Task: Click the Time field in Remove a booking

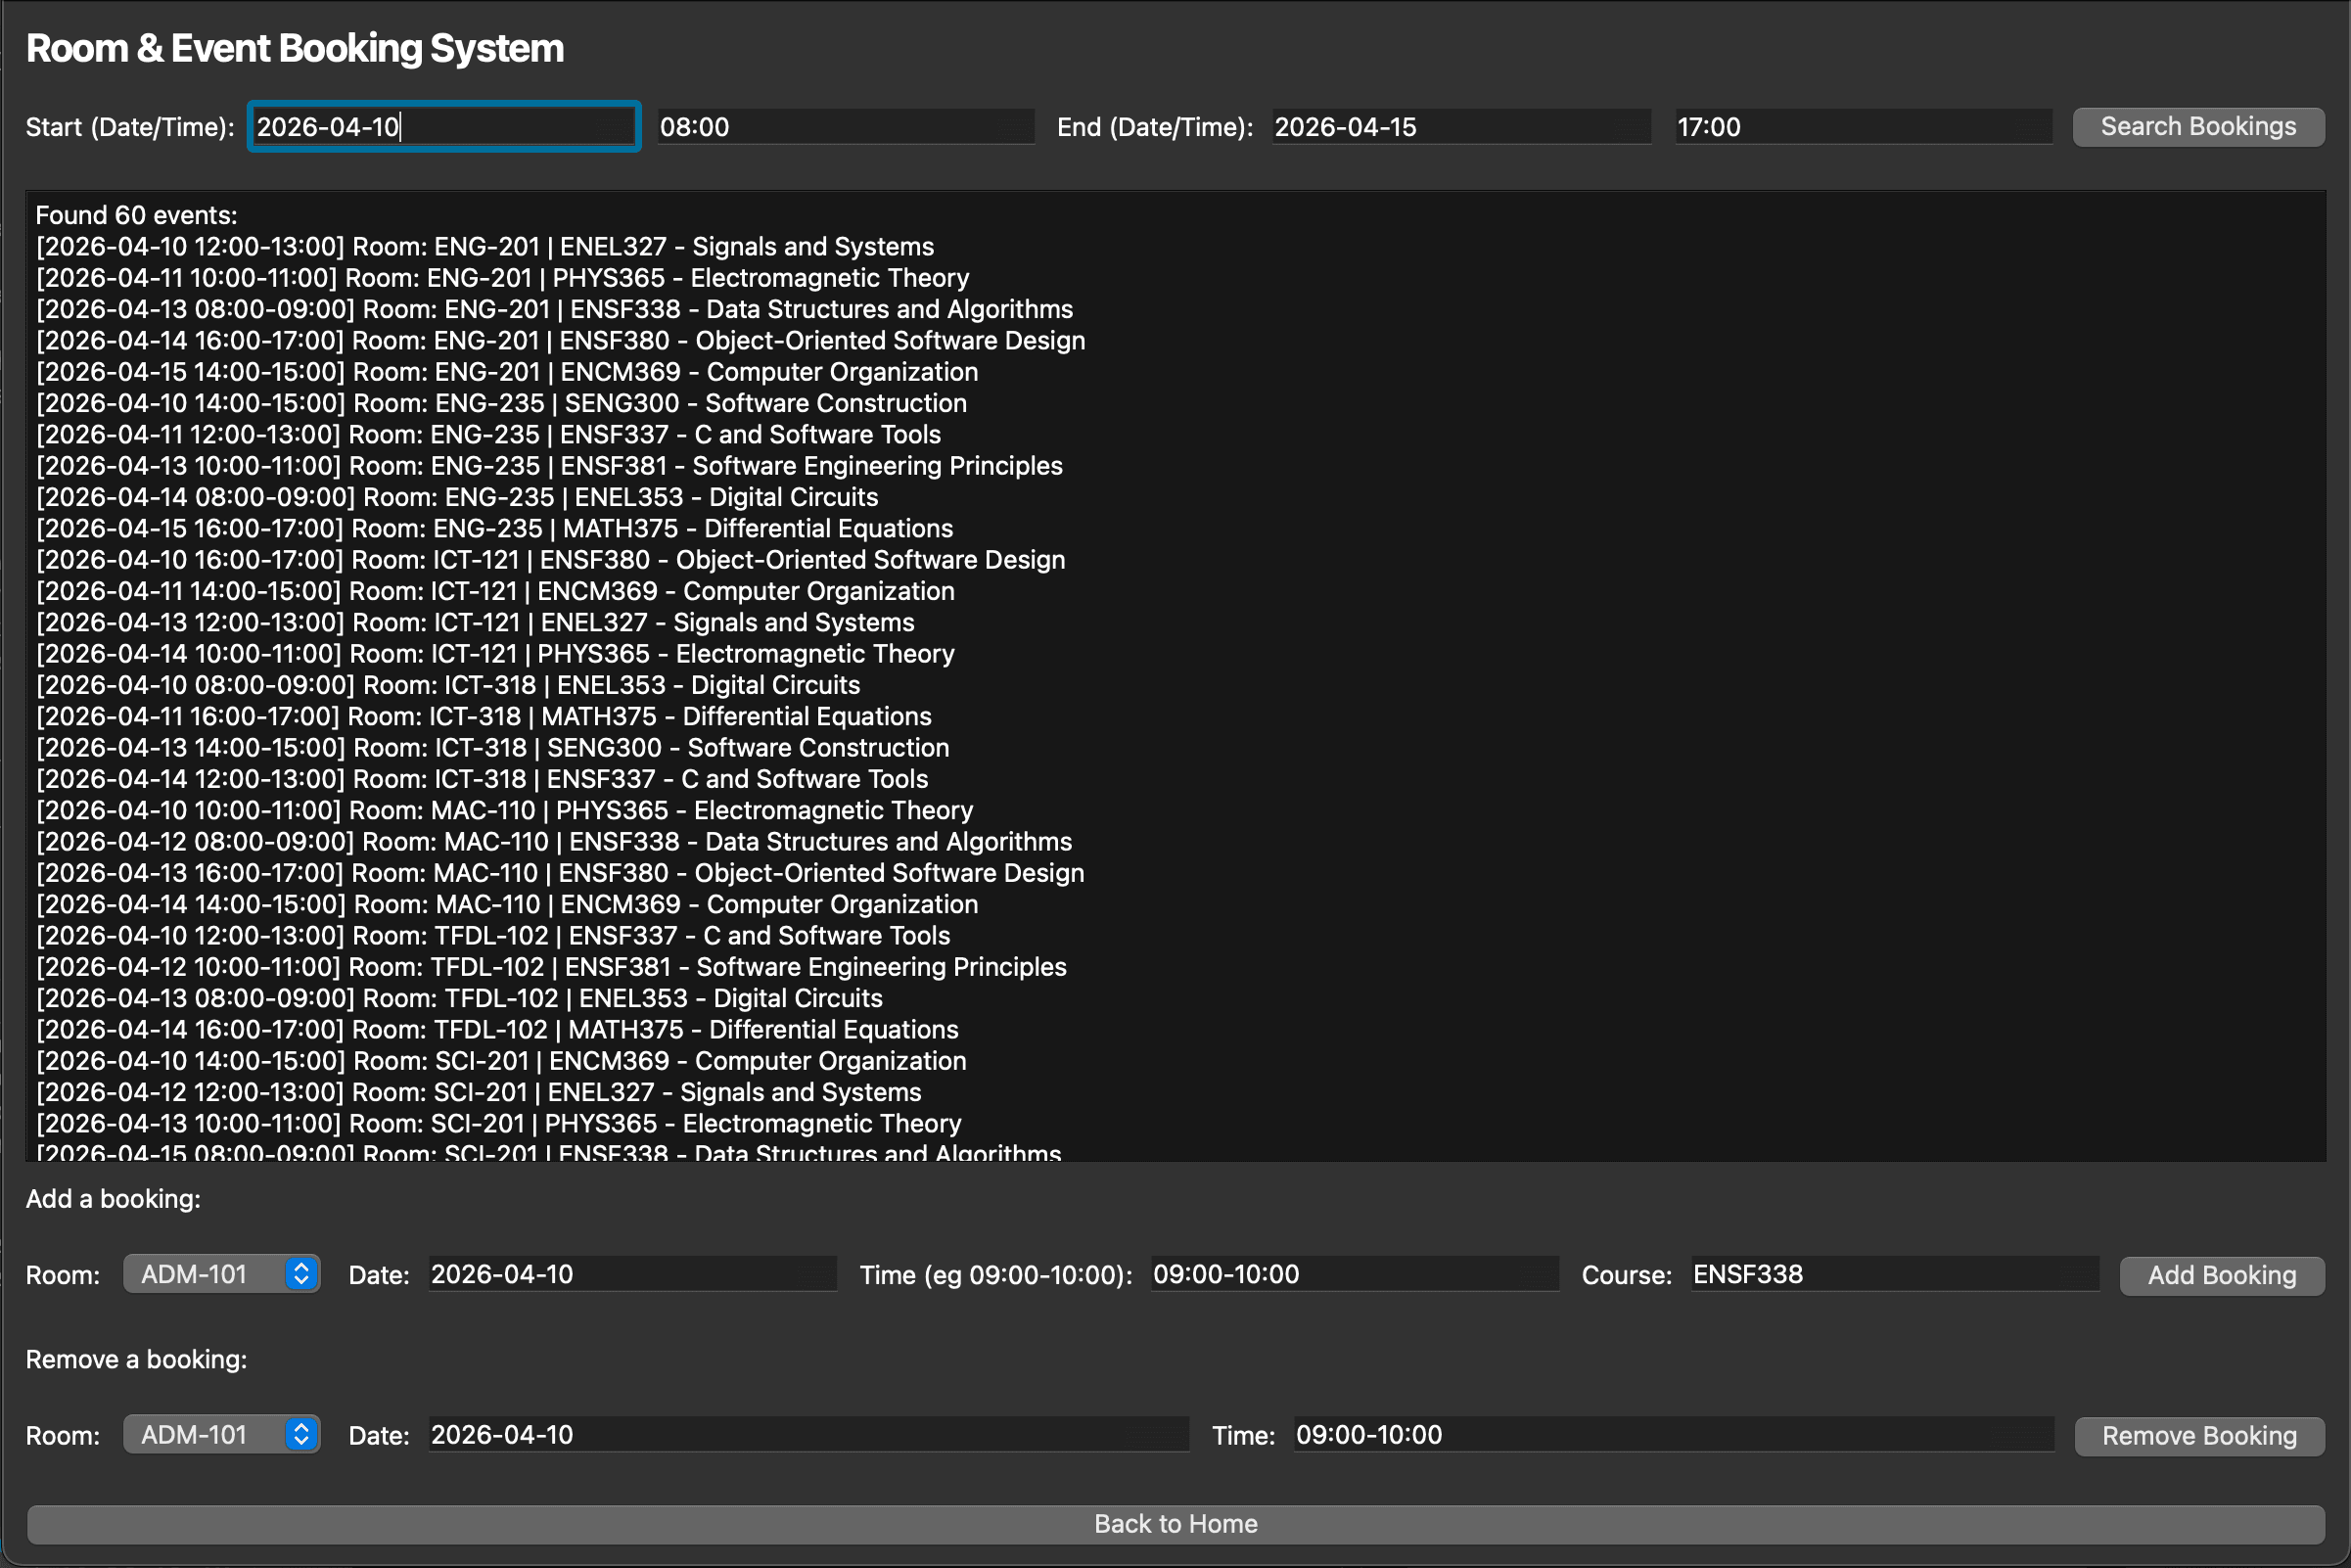Action: tap(1674, 1434)
